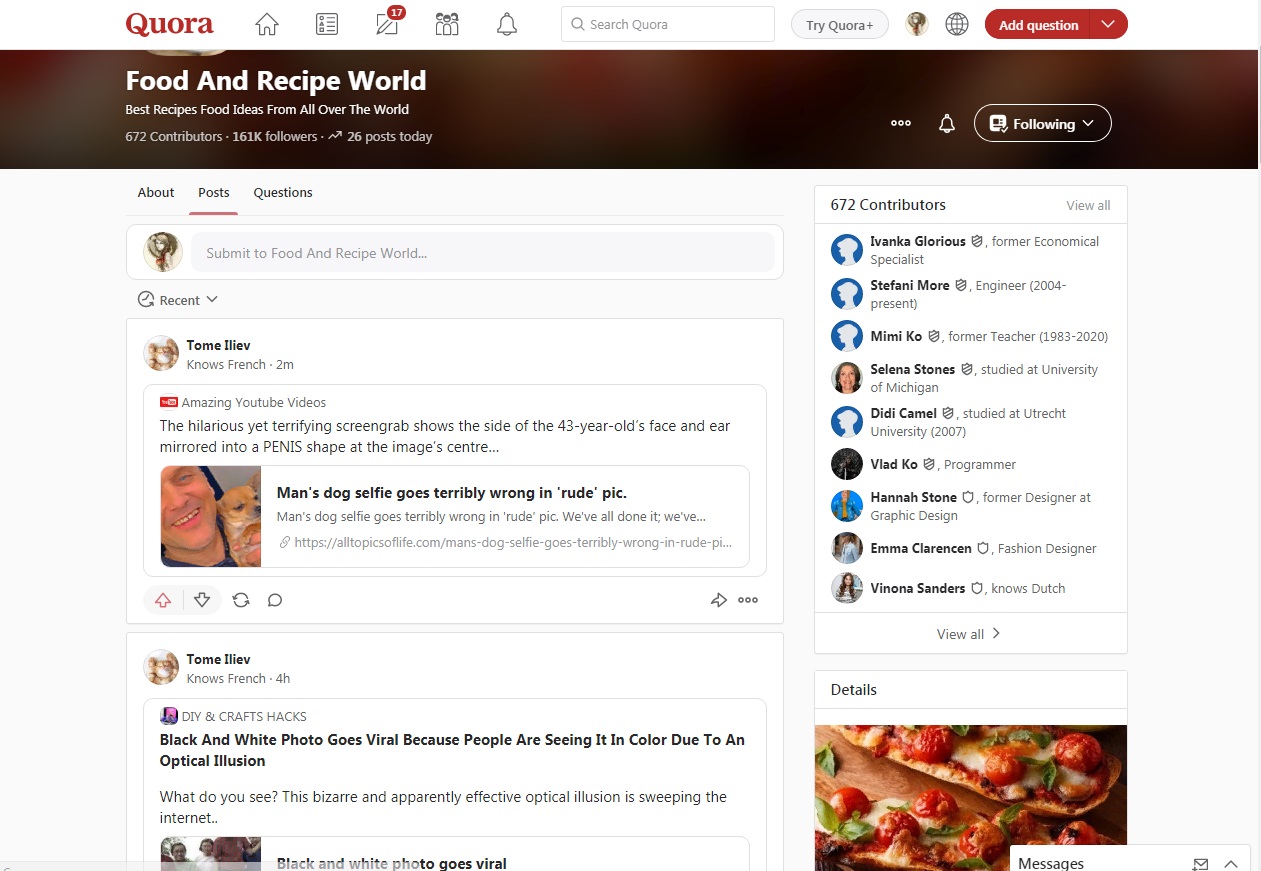Screen dimensions: 1261x871
Task: Open new message icon in Messages bar
Action: 1201,863
